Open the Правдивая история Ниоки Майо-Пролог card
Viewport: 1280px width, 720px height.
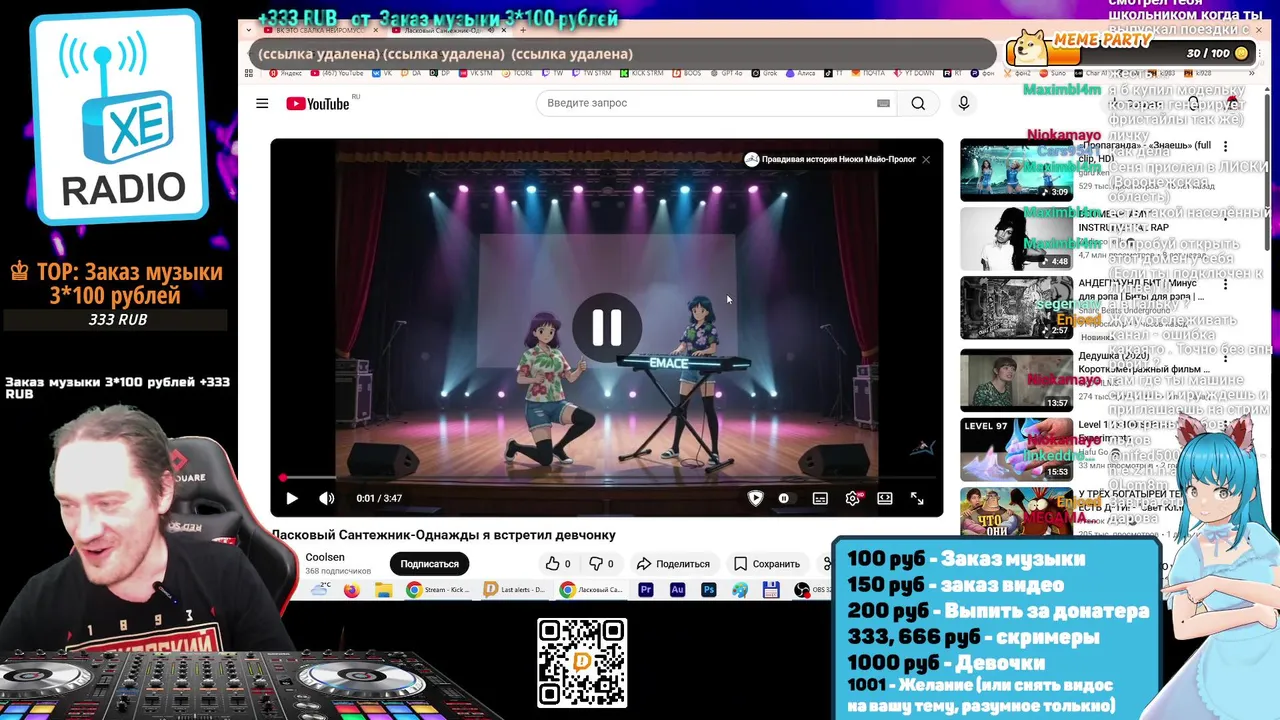830,159
